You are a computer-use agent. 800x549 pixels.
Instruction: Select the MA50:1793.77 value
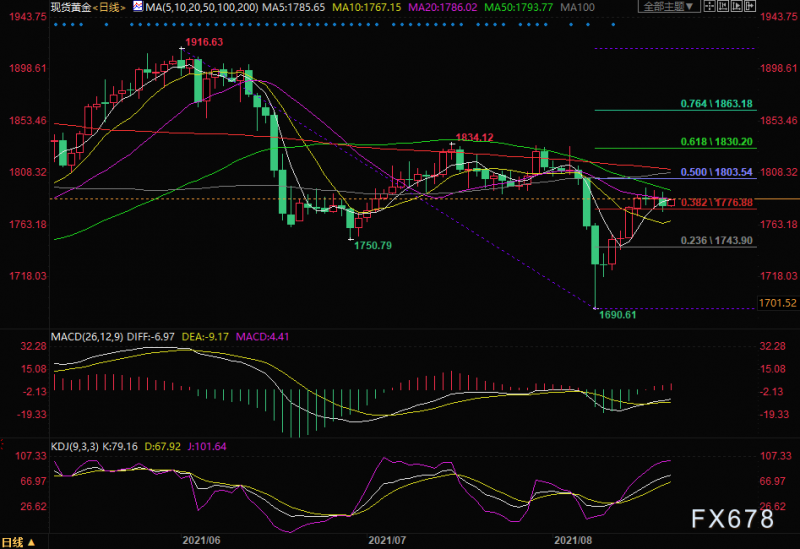click(x=518, y=7)
